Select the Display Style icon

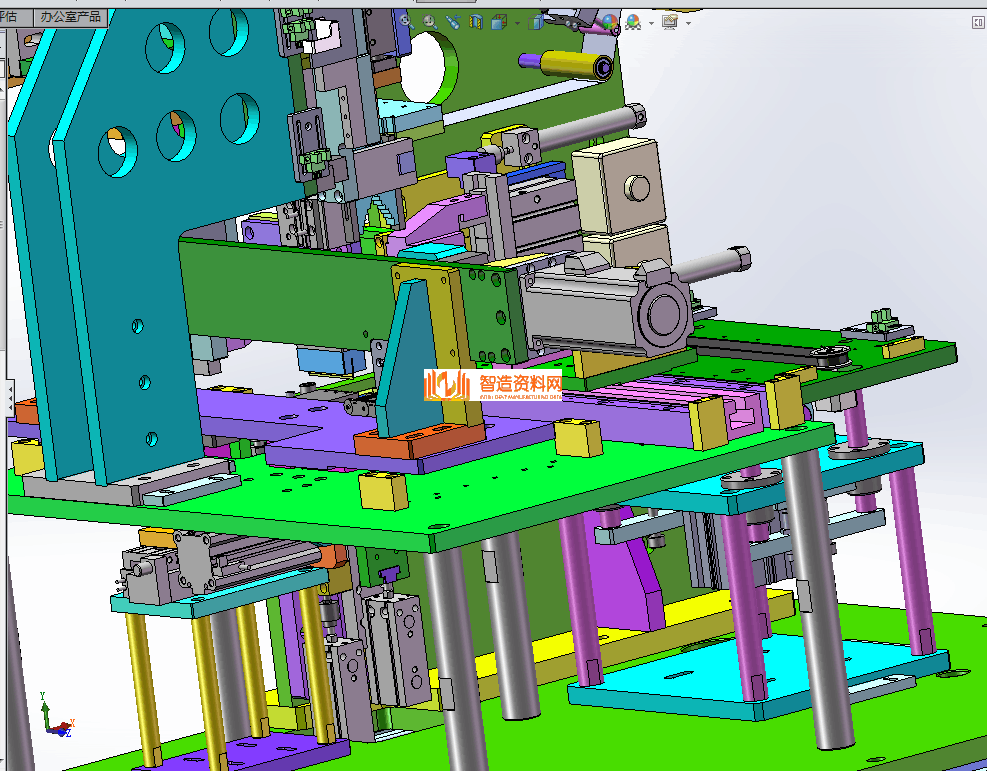(537, 21)
